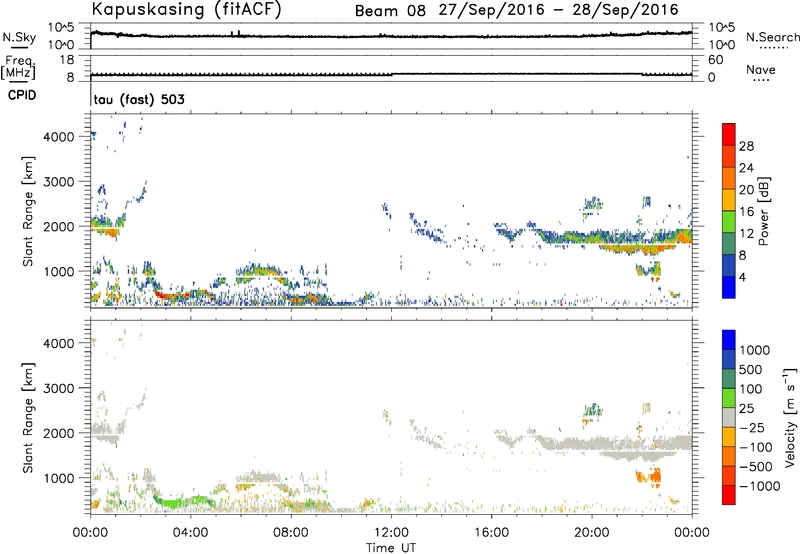The width and height of the screenshot is (800, 554).
Task: Click the '-1000' label on velocity color bar
Action: tap(759, 486)
